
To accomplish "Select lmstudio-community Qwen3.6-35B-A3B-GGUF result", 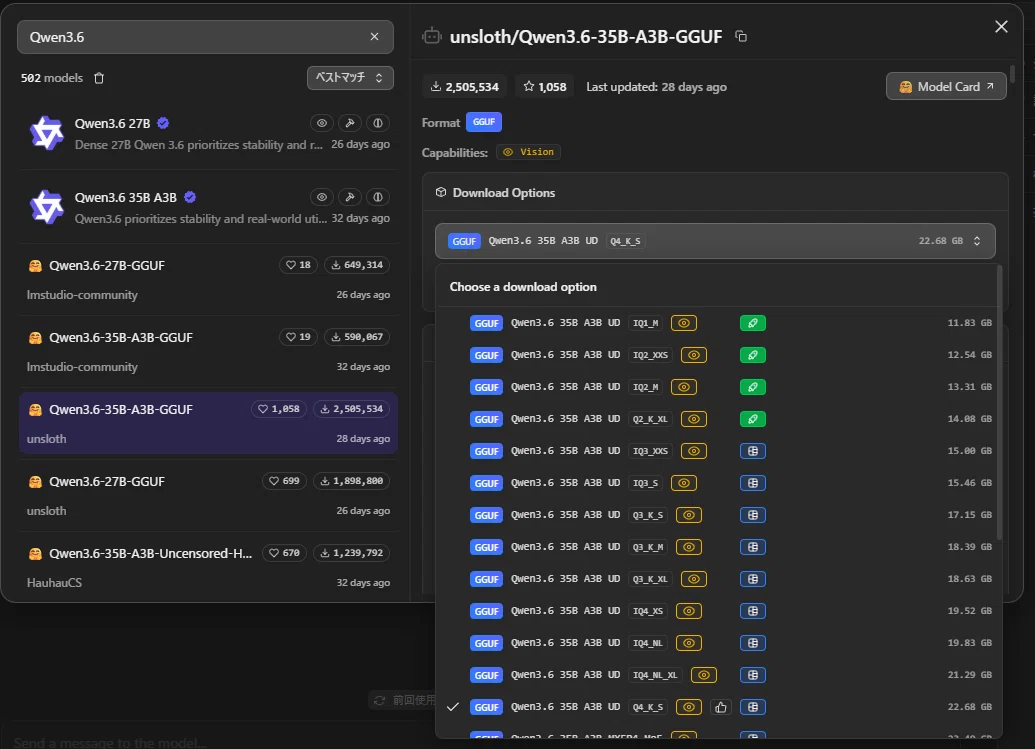I will 209,351.
